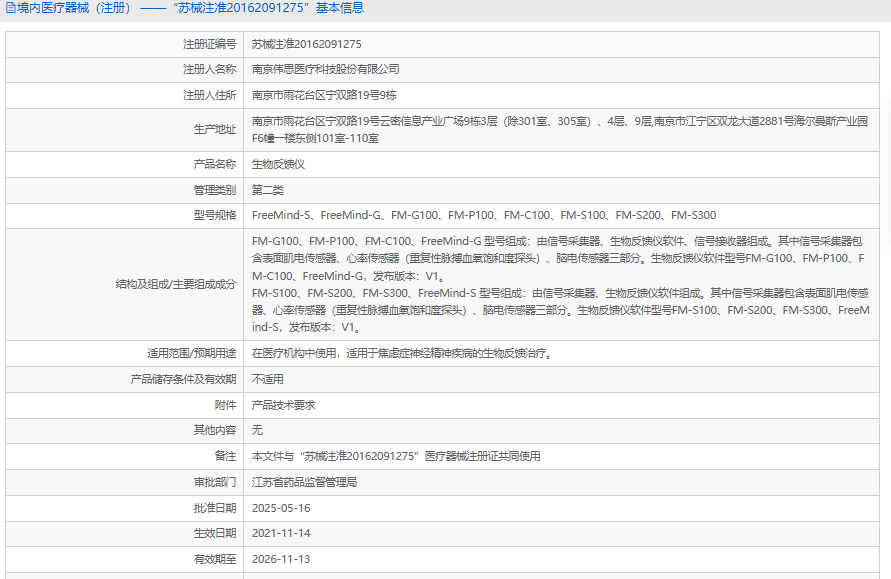The width and height of the screenshot is (891, 579).
Task: Click the label 生产地址
Action: [x=214, y=130]
